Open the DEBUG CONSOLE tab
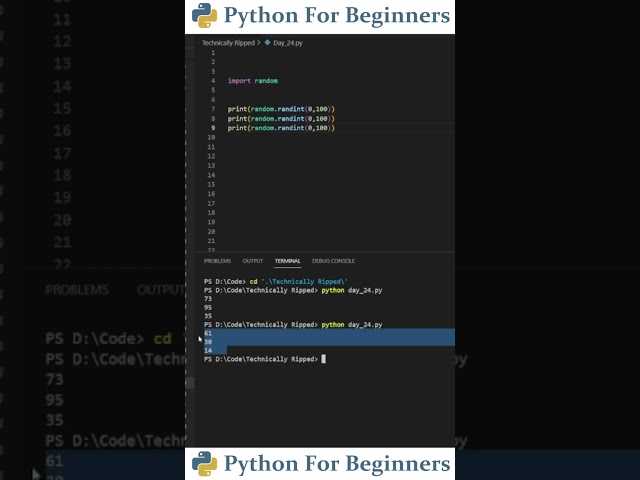 pos(333,261)
